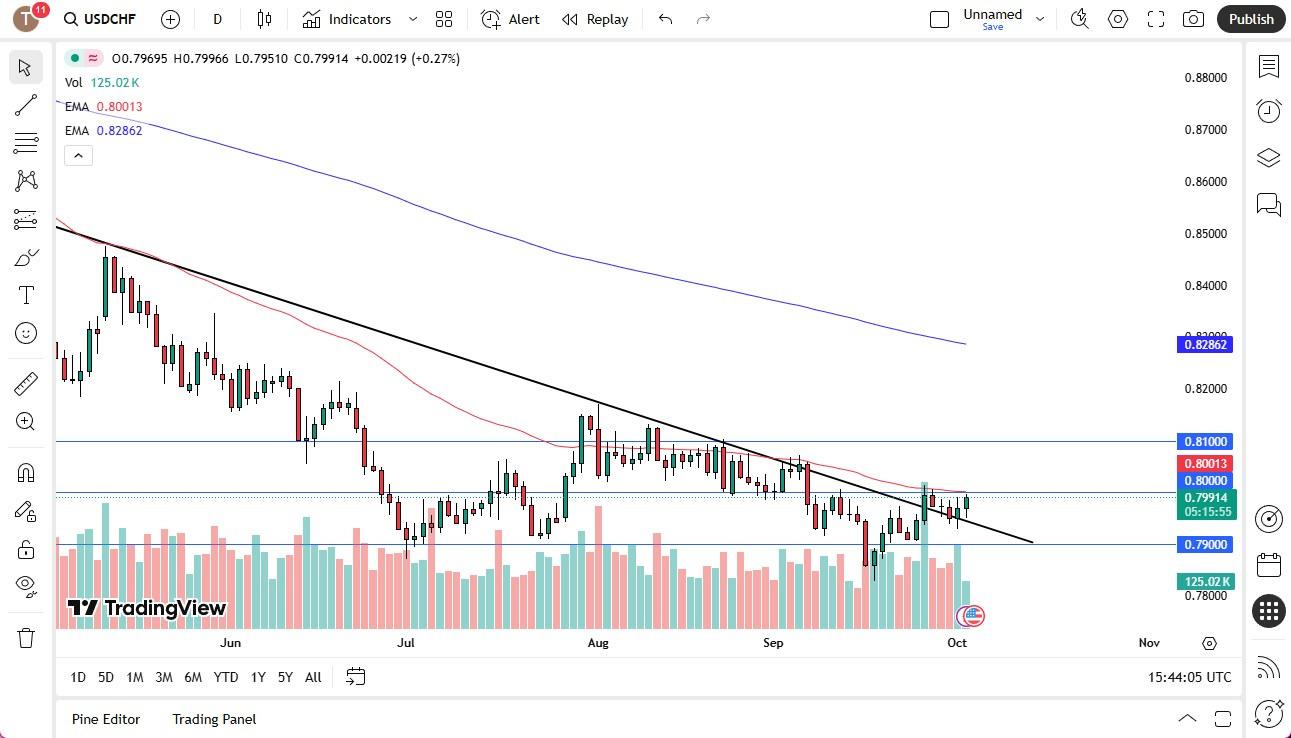Screen dimensions: 1291x738
Task: Open the Unnamed layout dropdown arrow
Action: (x=1040, y=19)
